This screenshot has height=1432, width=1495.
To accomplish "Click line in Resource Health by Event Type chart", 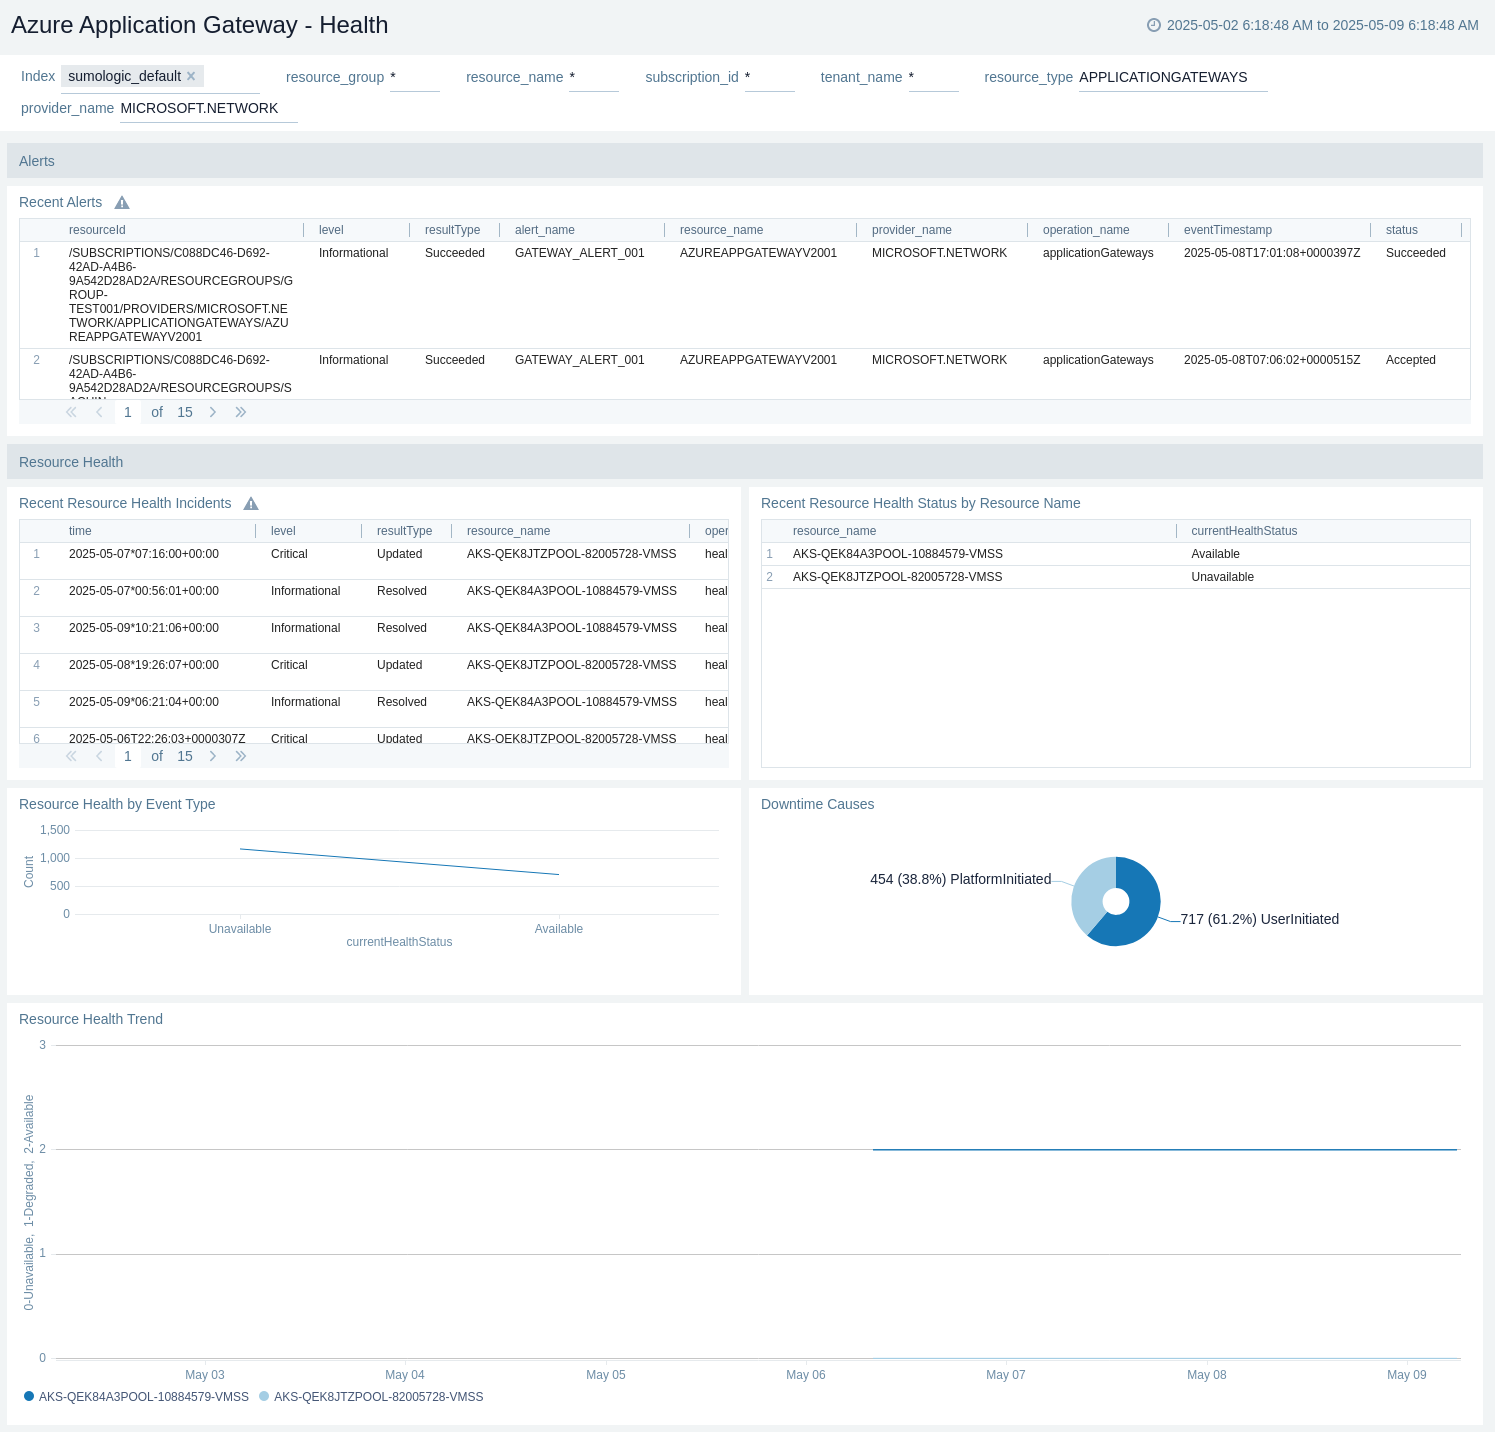I will [x=399, y=862].
